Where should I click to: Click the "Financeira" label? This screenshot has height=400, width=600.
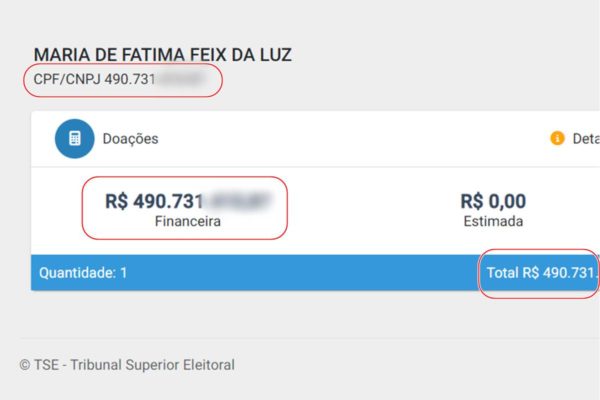point(187,221)
